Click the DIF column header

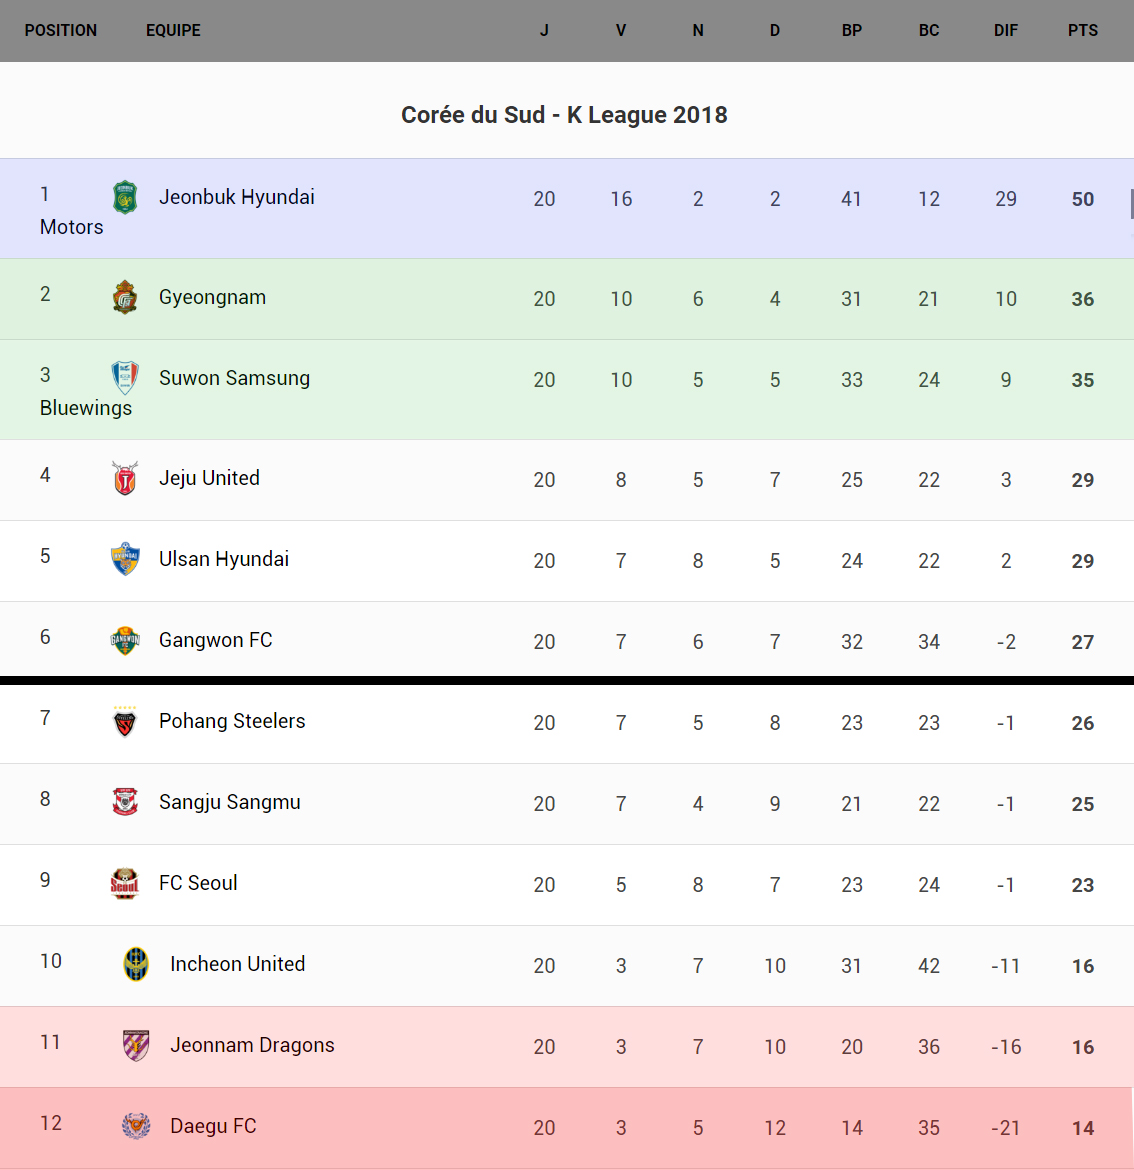coord(1005,30)
